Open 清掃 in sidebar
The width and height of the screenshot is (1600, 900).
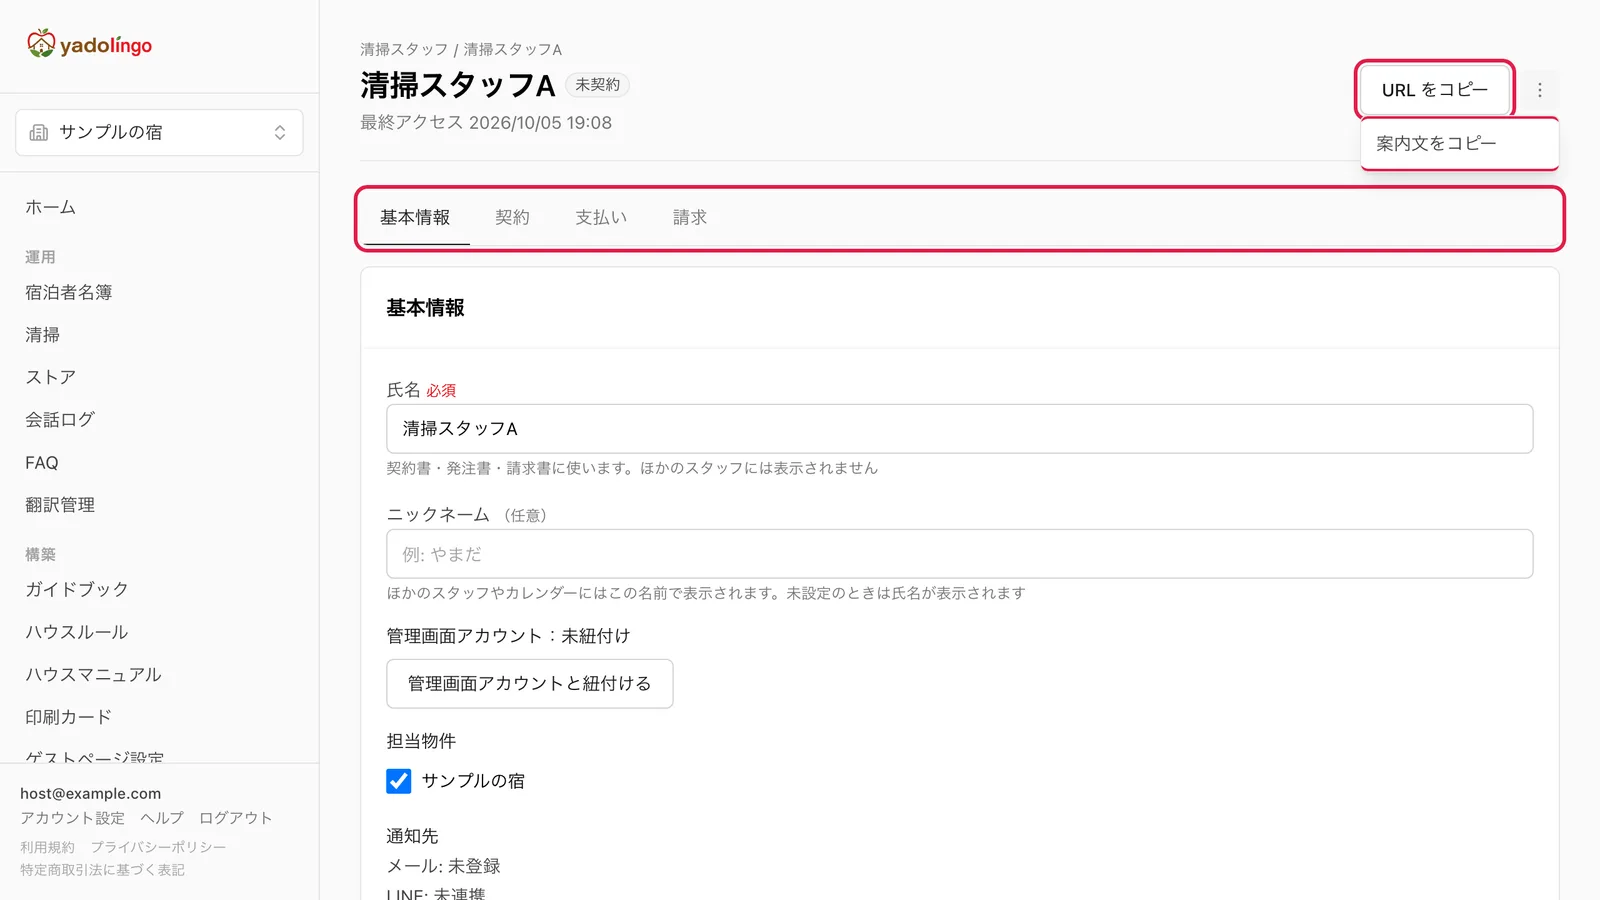(x=43, y=335)
